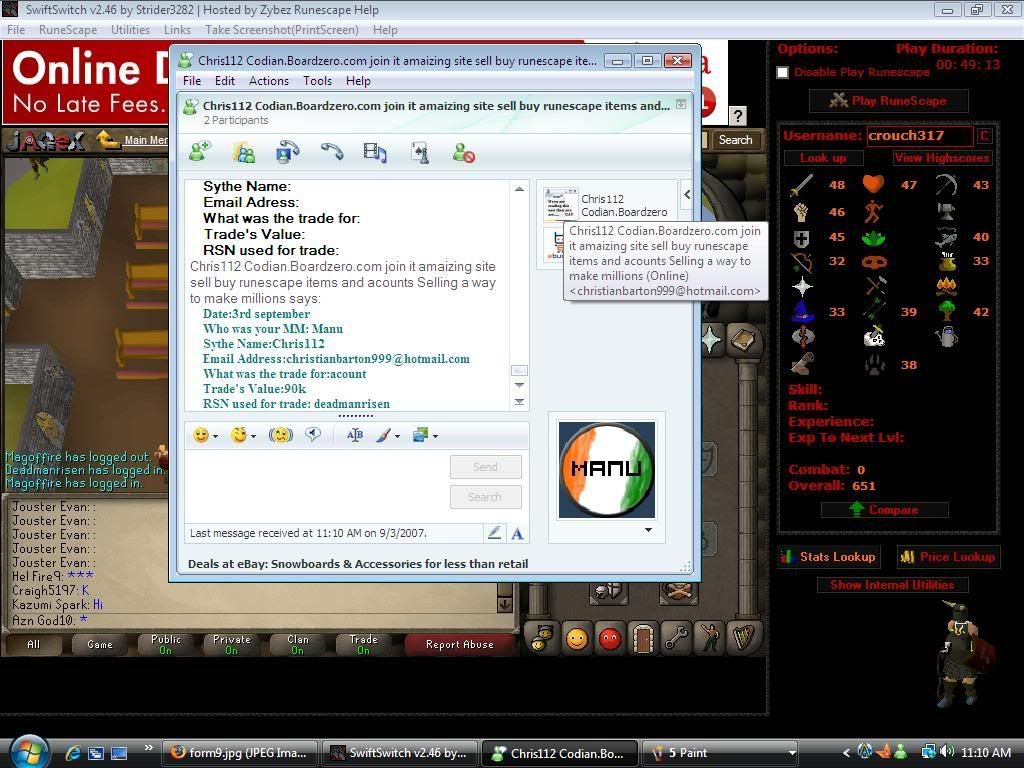The width and height of the screenshot is (1024, 768).
Task: Toggle the Private chat On filter
Action: click(x=232, y=644)
